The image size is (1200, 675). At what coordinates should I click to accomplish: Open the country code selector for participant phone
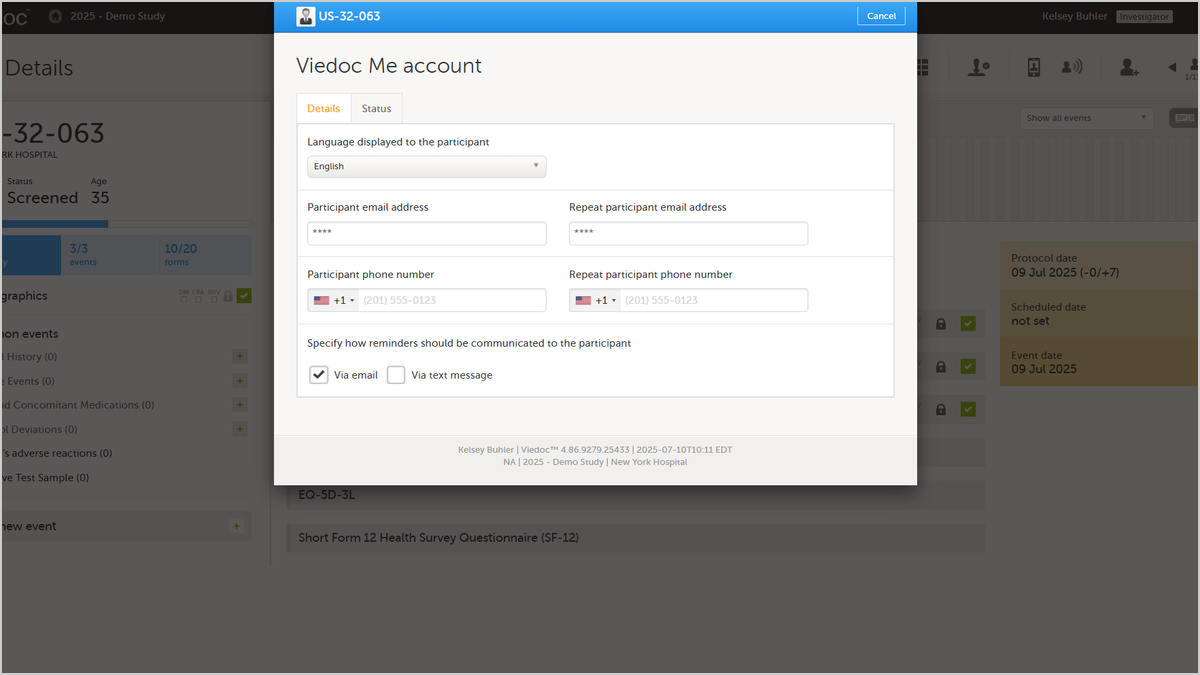point(334,300)
